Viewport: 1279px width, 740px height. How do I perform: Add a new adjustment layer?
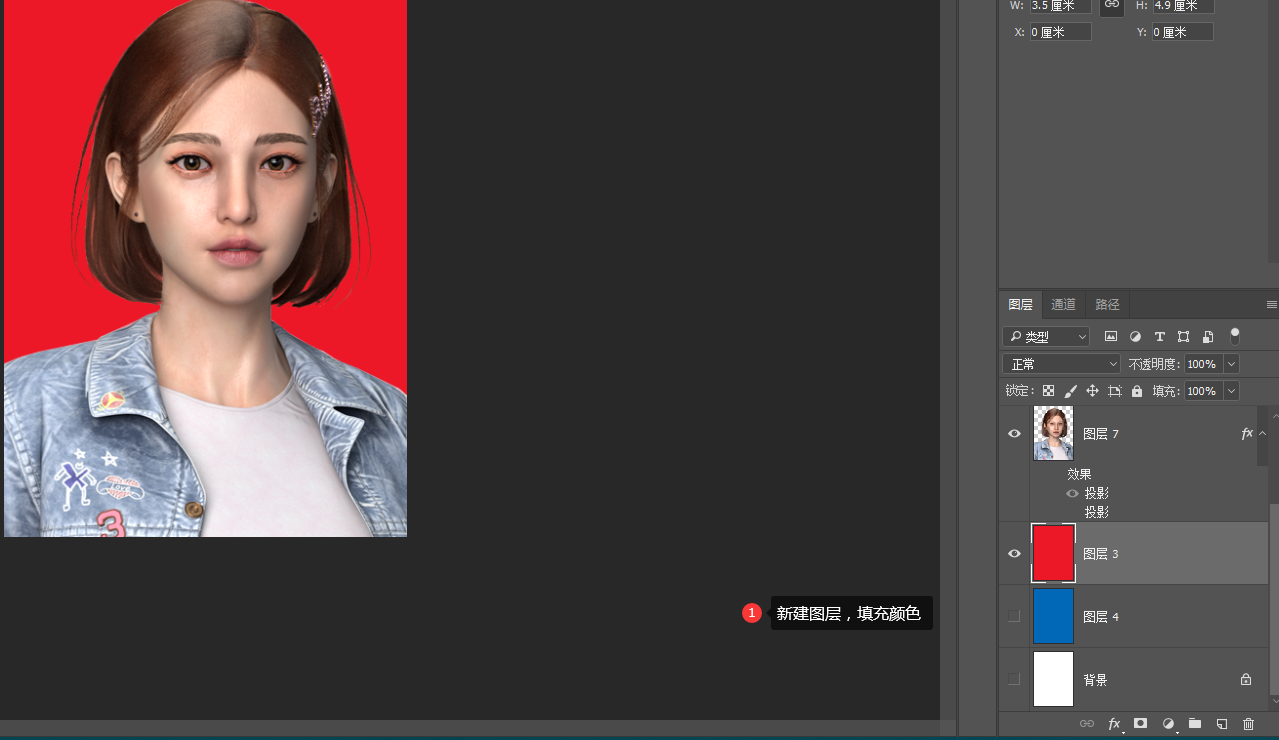coord(1167,724)
